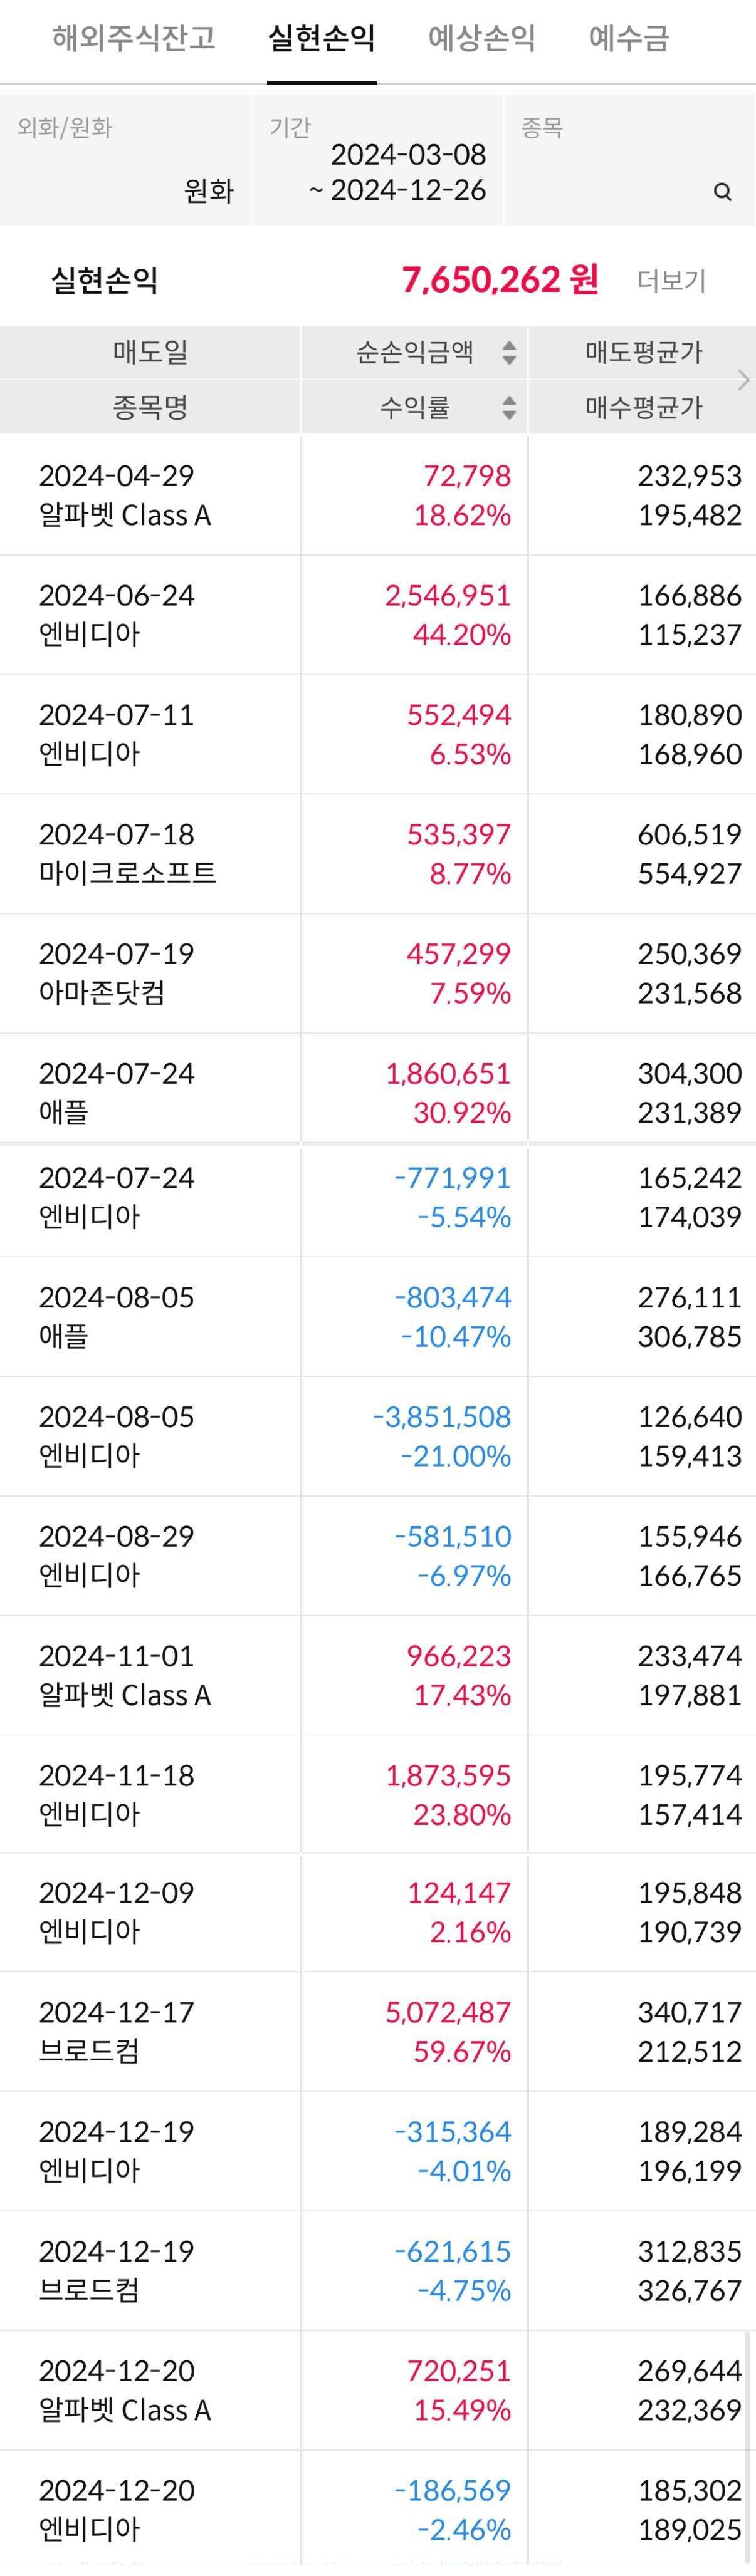This screenshot has width=756, height=2576.
Task: Select the 2024-06-24 엔비디아 row
Action: point(378,614)
